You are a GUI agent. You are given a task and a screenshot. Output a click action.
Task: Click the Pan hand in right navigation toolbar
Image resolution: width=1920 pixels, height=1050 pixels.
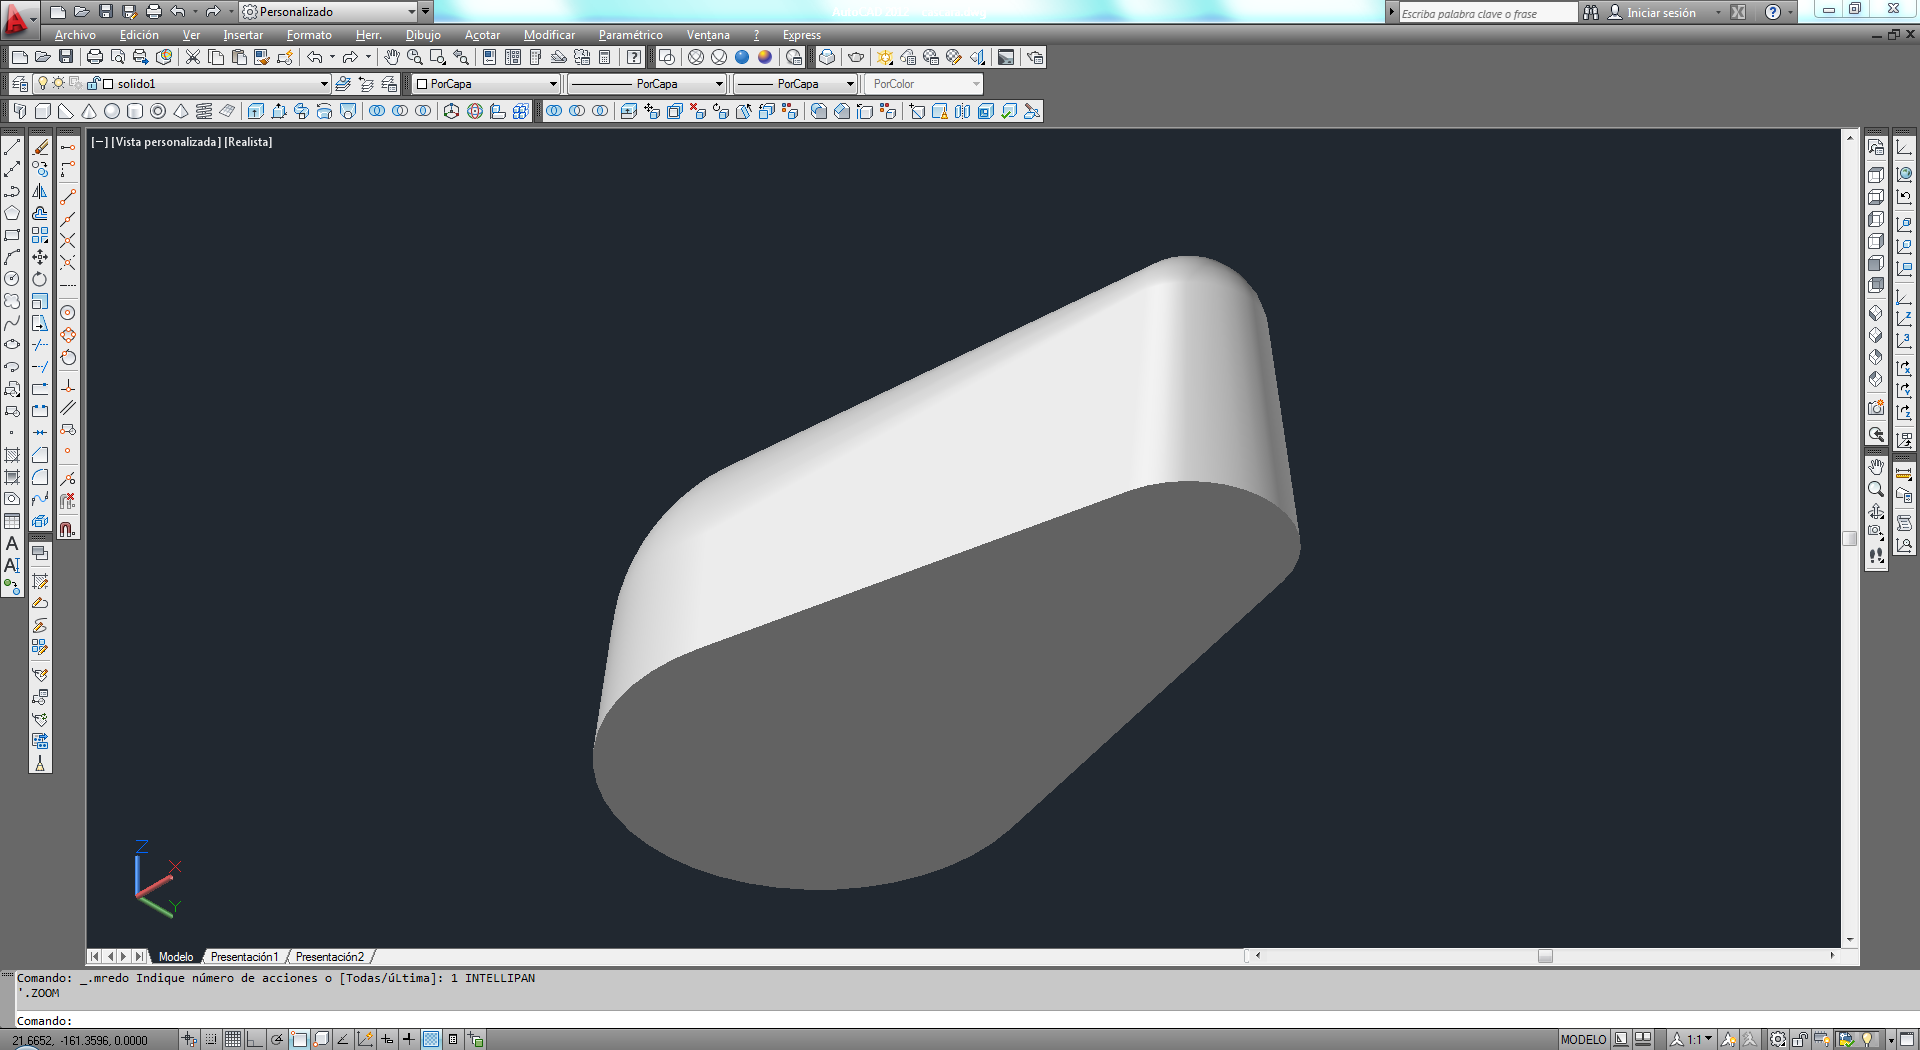(x=1876, y=467)
